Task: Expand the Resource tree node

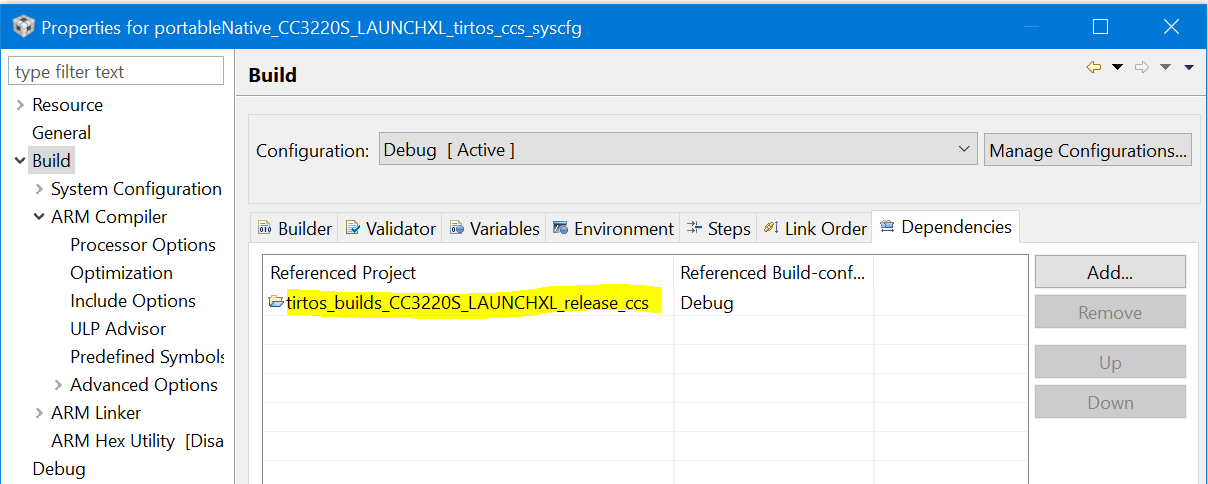Action: [x=20, y=105]
